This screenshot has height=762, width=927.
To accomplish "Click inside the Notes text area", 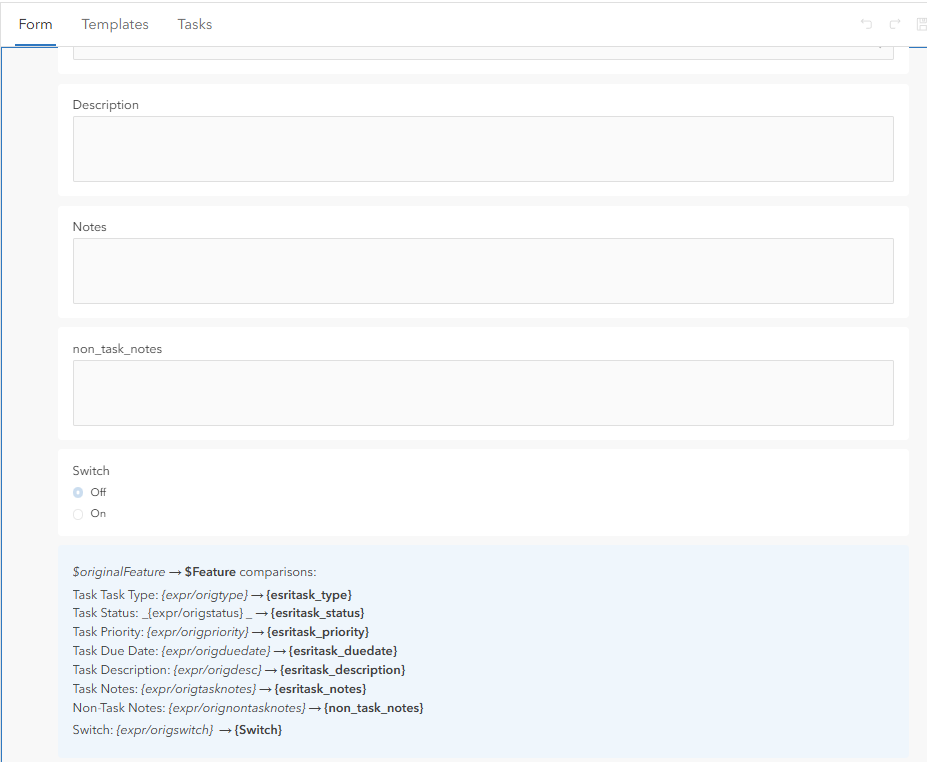I will [483, 270].
